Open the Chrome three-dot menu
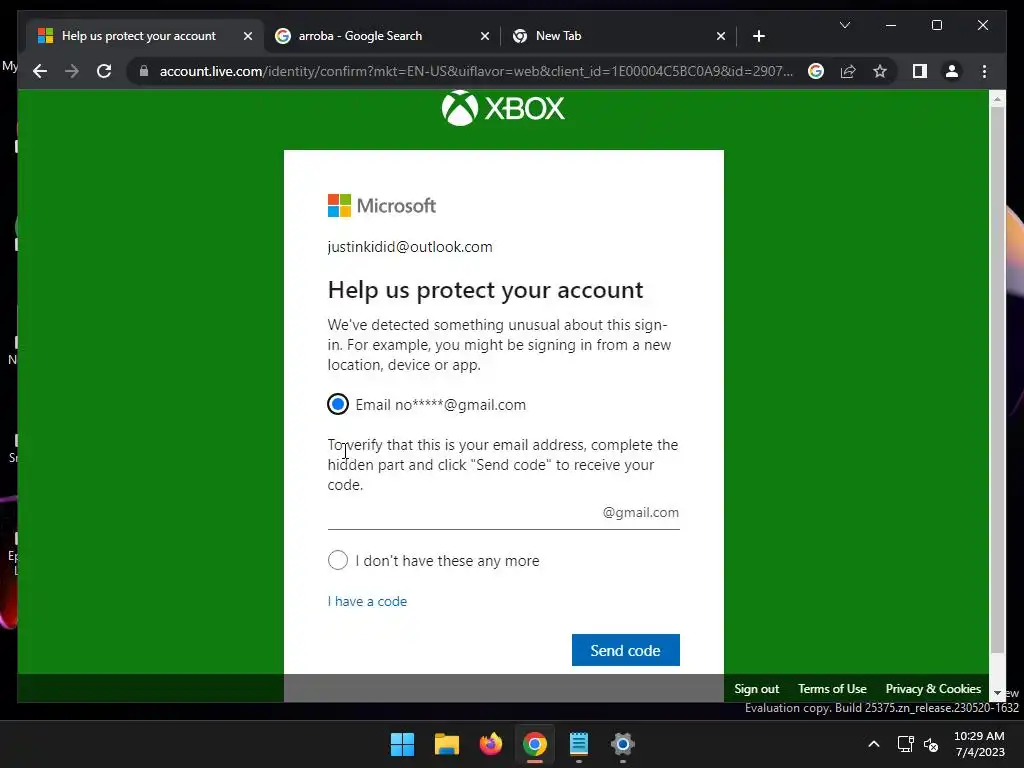Screen dimensions: 1024x768 pos(984,71)
